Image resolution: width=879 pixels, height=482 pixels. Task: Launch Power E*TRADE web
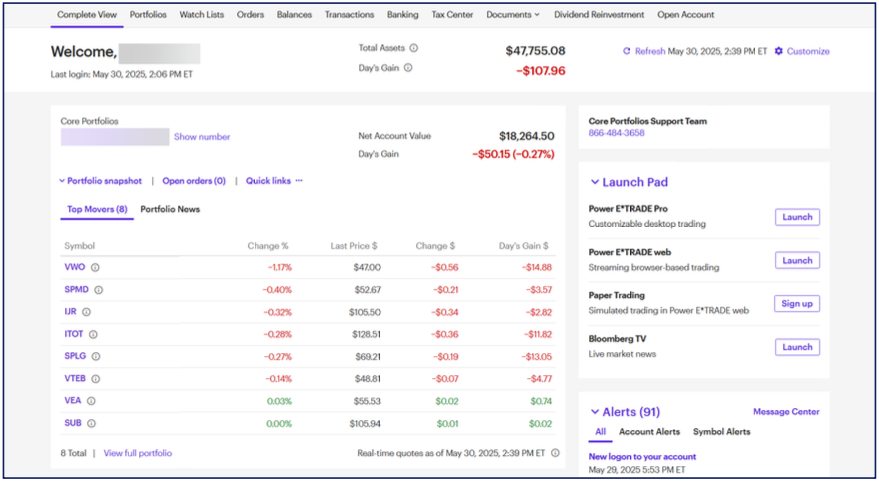pos(797,261)
